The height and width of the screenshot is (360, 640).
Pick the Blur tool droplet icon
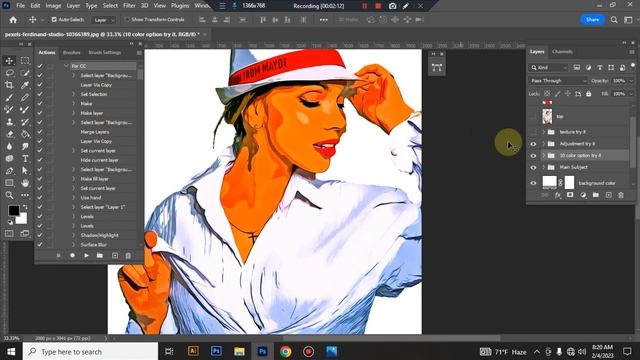tap(9, 146)
